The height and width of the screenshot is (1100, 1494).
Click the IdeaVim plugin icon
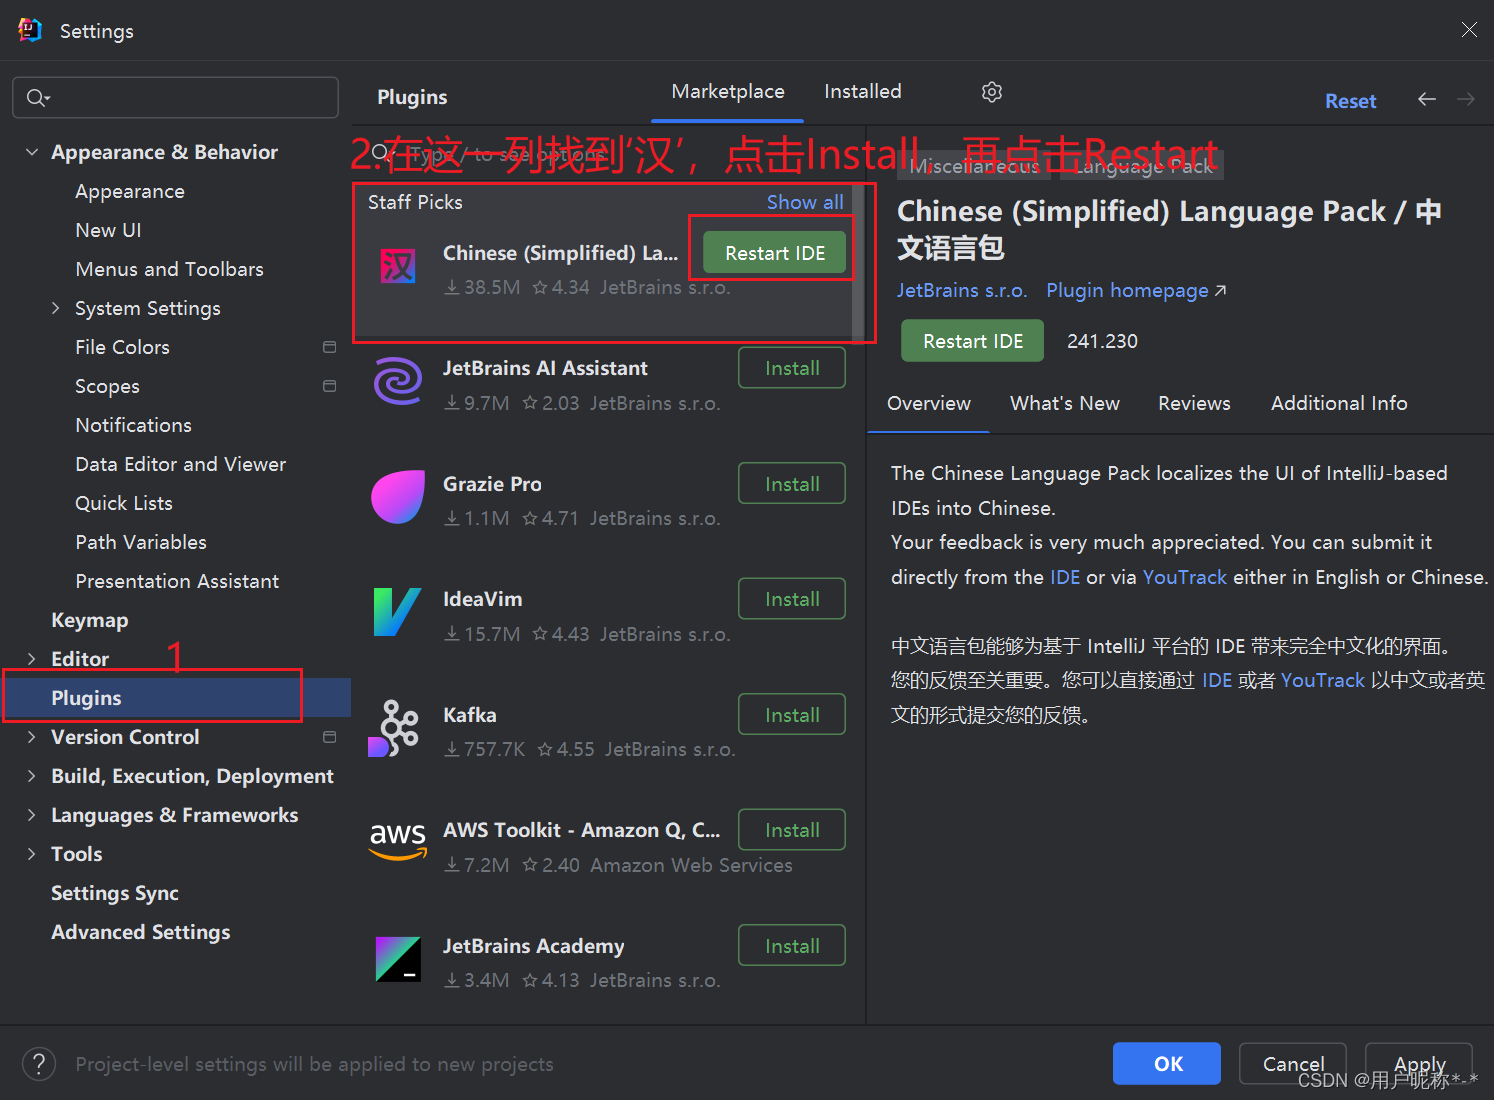pyautogui.click(x=398, y=613)
